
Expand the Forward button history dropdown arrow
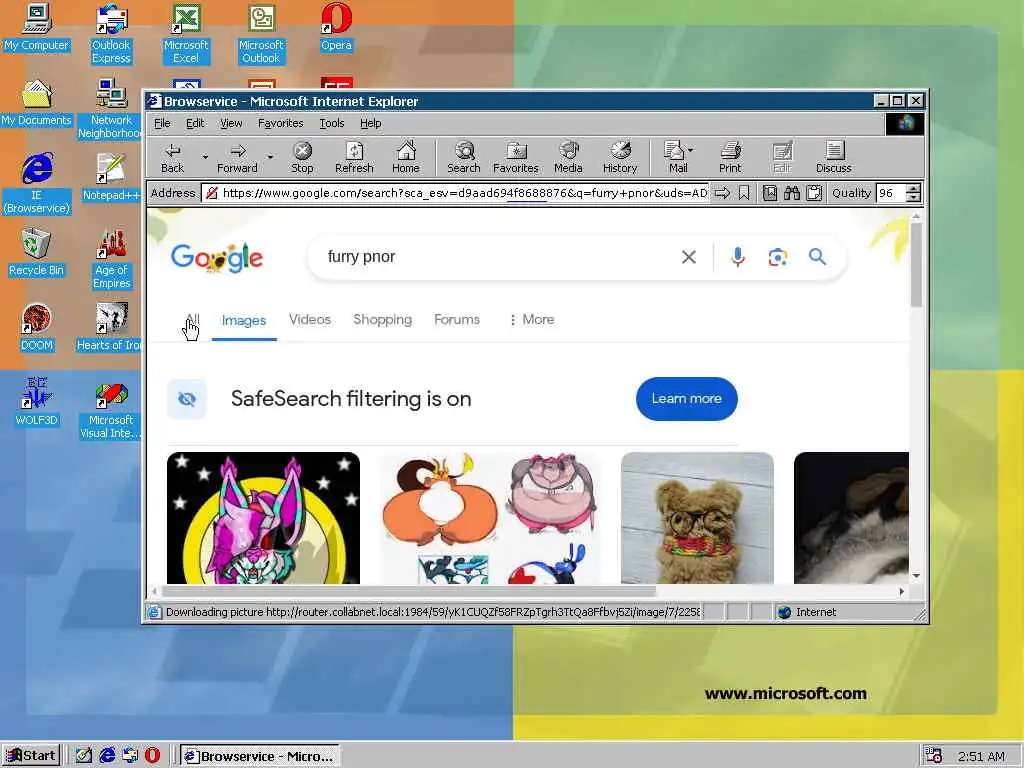270,157
